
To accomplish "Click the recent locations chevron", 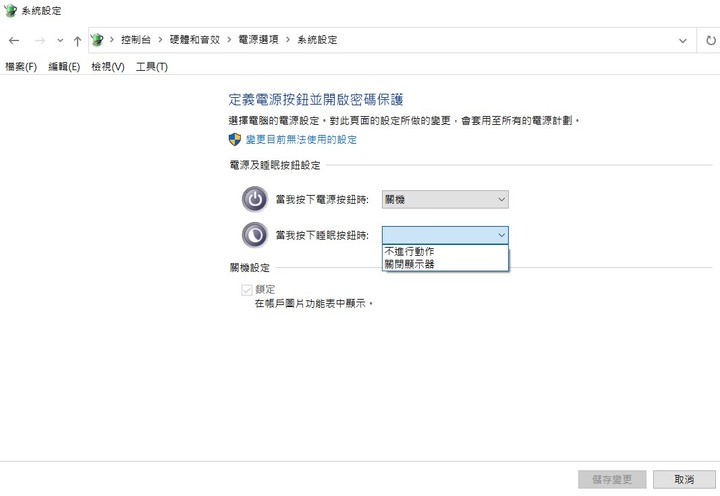I will [x=60, y=40].
